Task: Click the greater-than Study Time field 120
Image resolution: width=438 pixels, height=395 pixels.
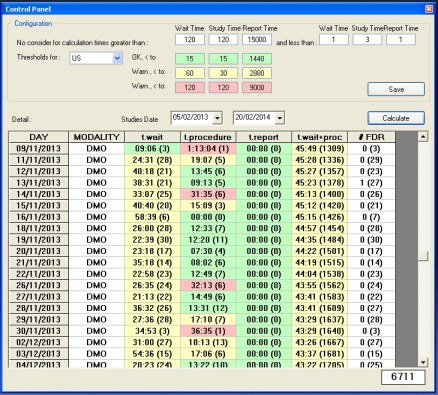Action: click(x=223, y=40)
